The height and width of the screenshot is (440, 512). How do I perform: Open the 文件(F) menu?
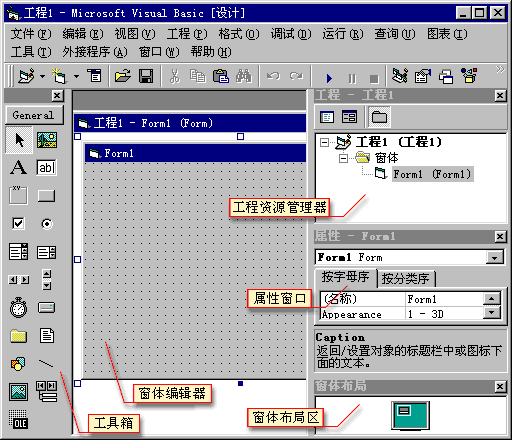click(x=31, y=34)
